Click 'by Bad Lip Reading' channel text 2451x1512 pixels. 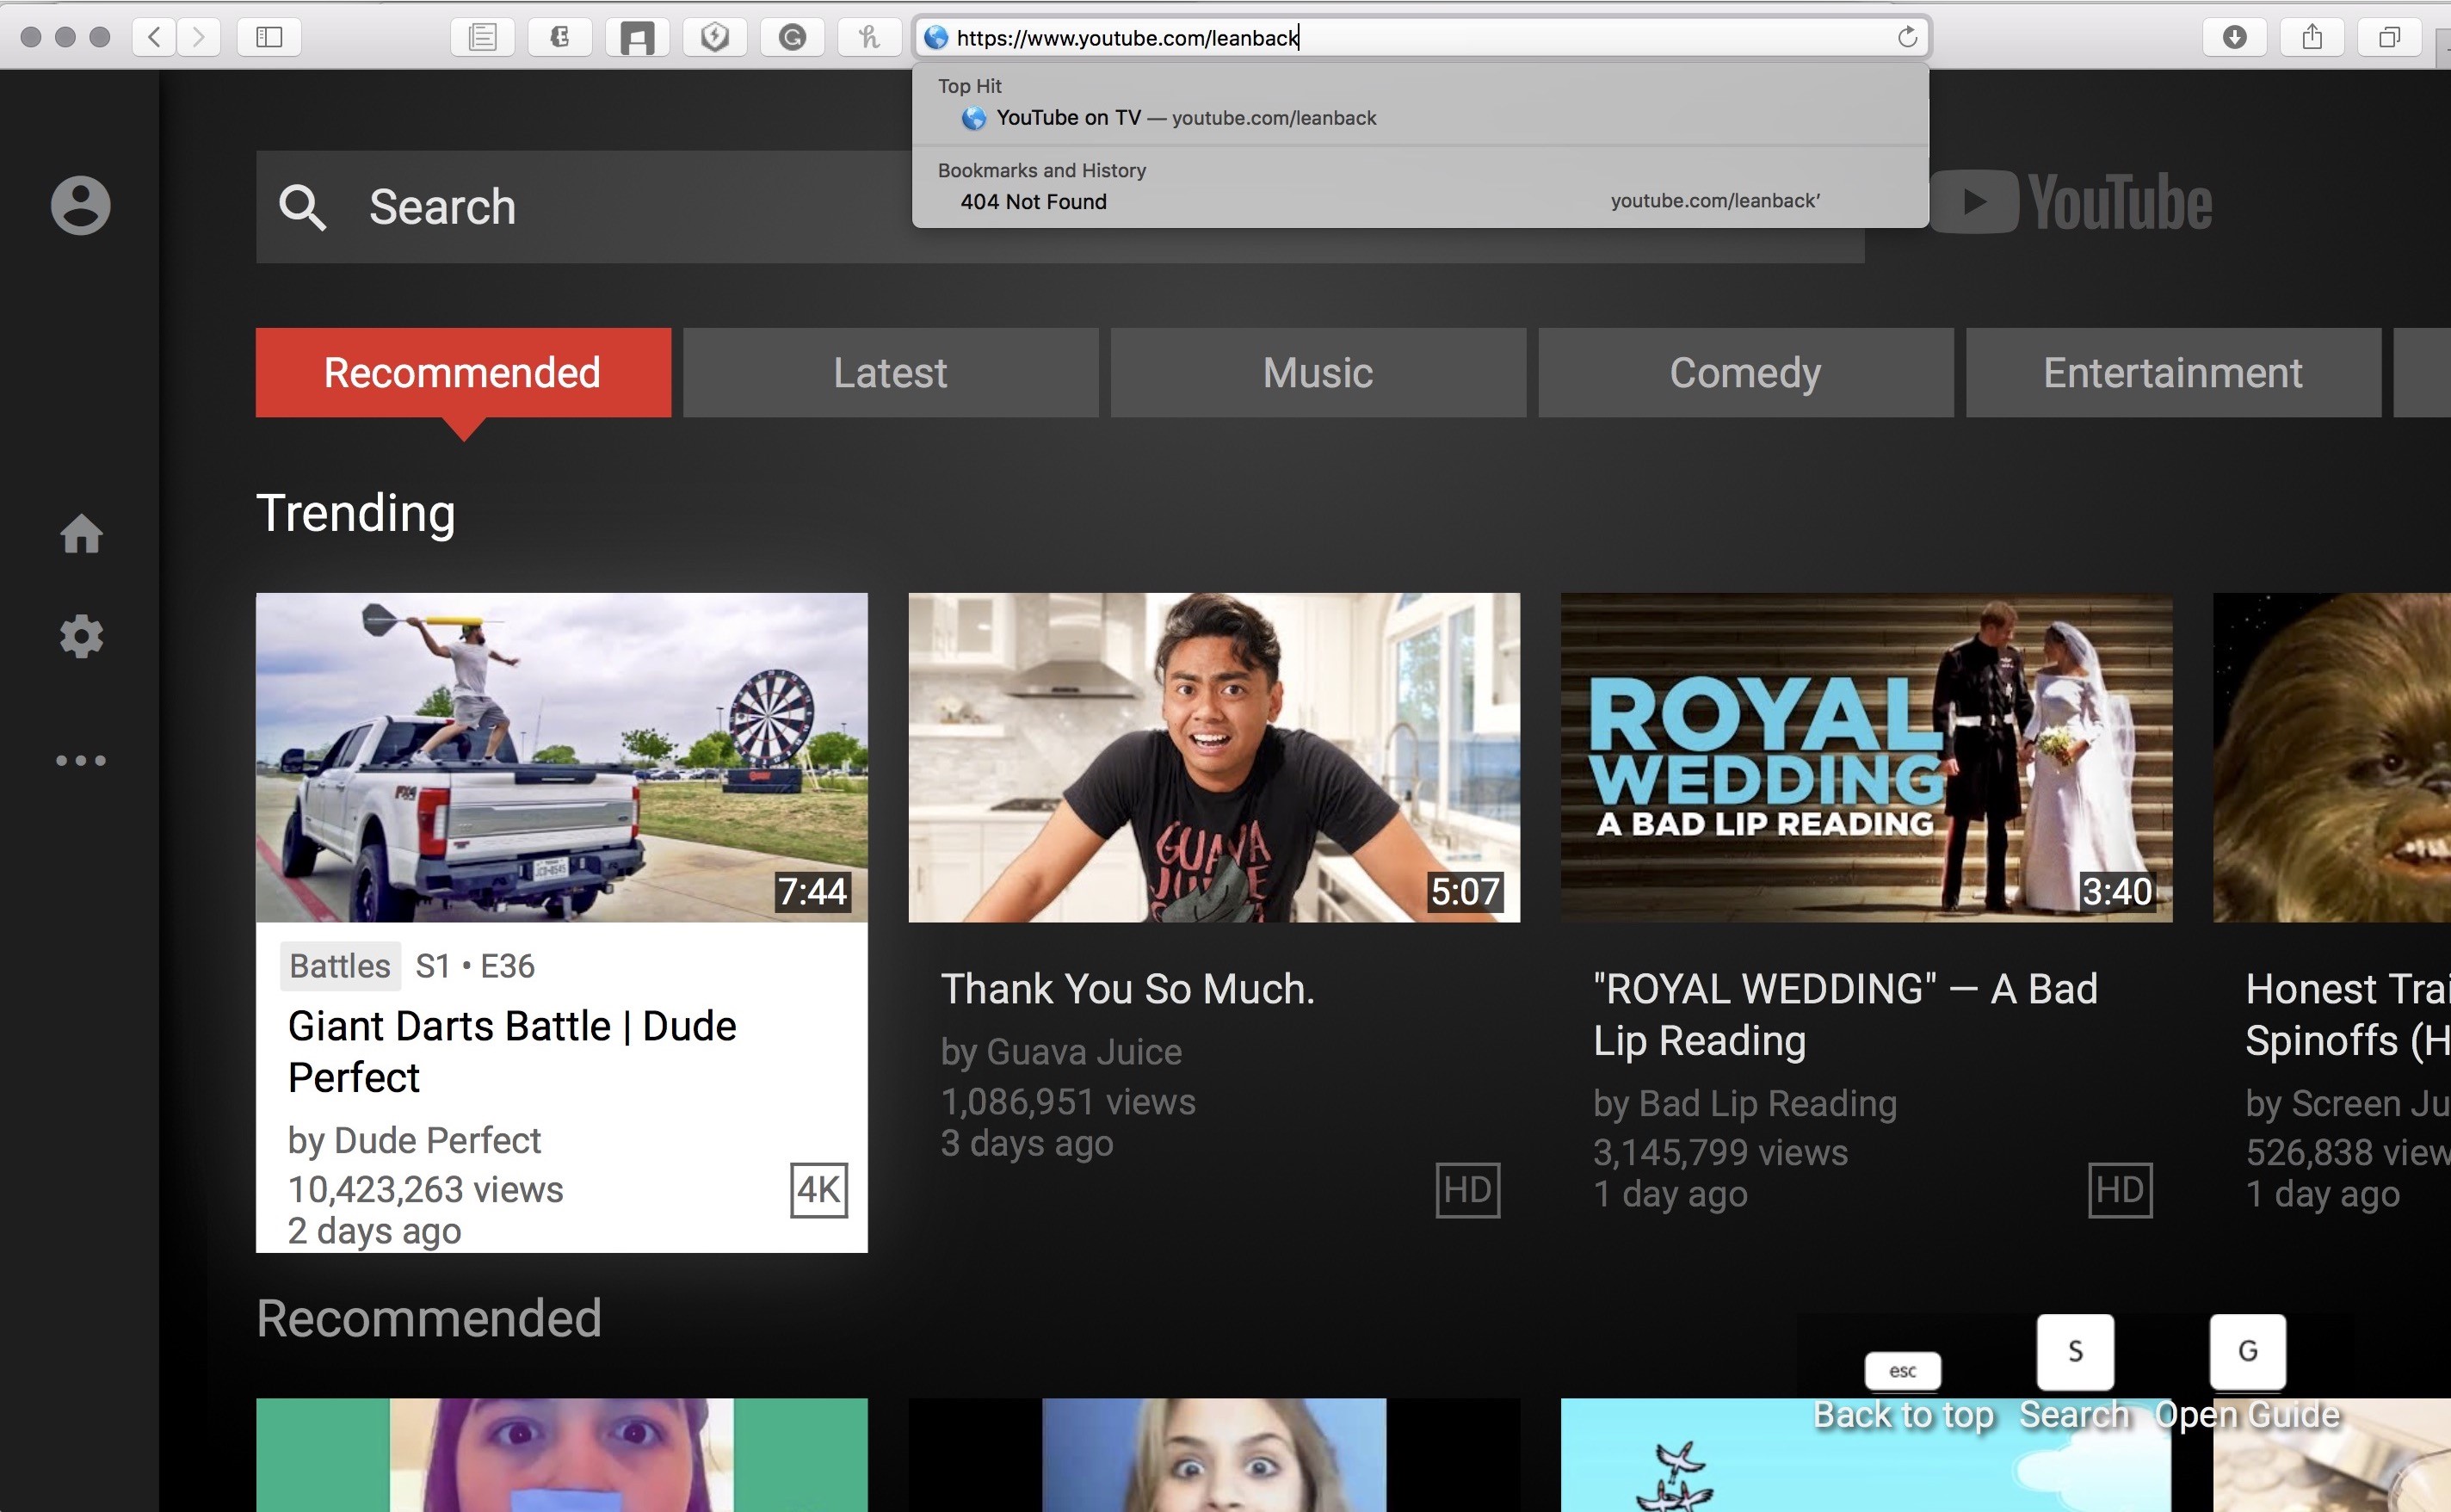pos(1744,1102)
